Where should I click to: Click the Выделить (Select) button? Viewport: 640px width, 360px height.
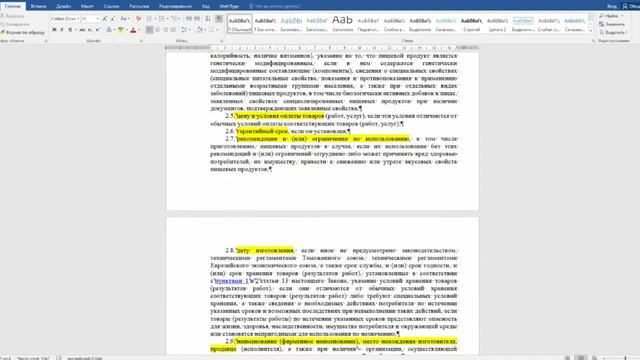[613, 32]
